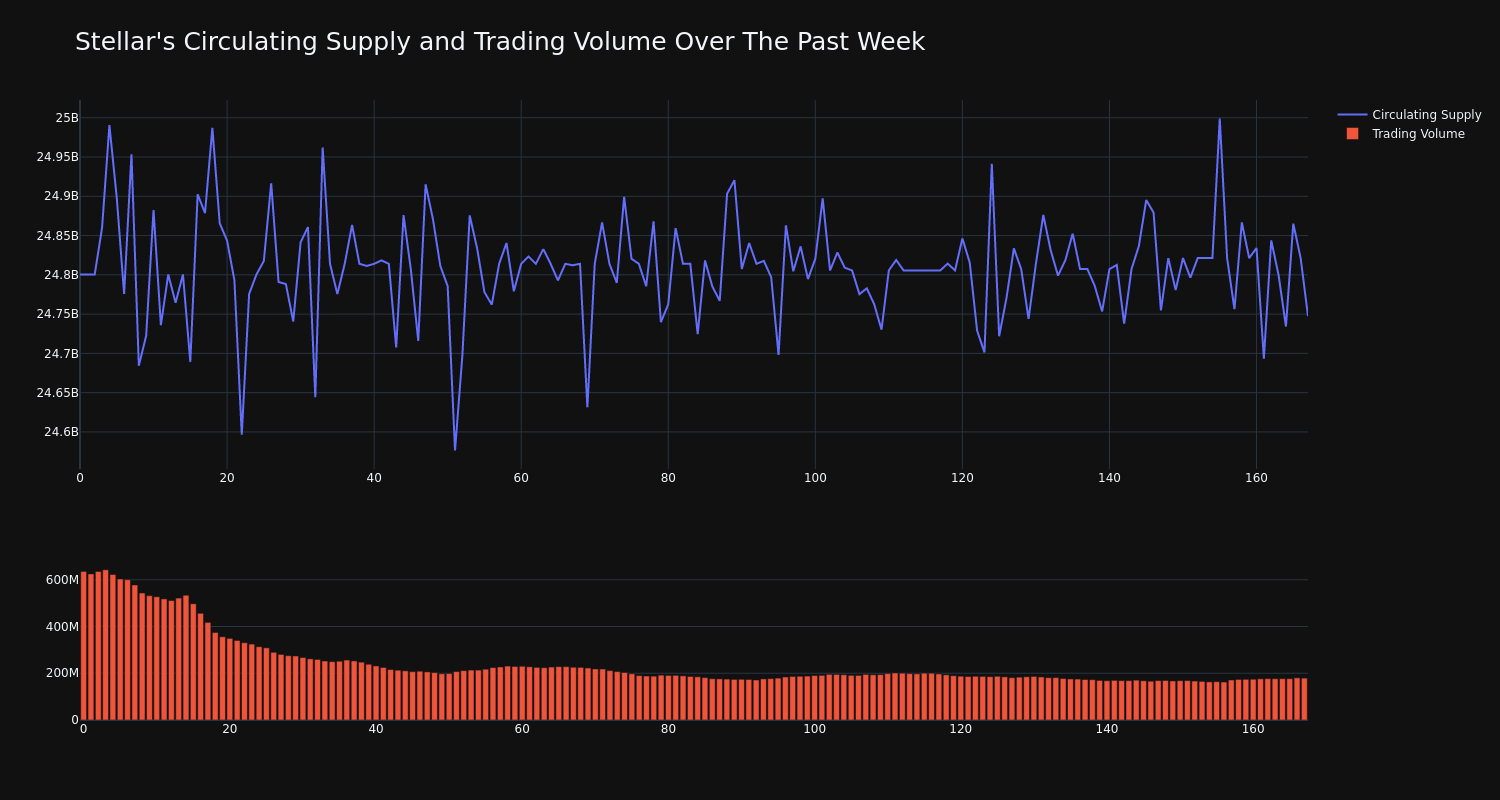
Task: Click the supply line lowest dip near hour 51
Action: (455, 449)
